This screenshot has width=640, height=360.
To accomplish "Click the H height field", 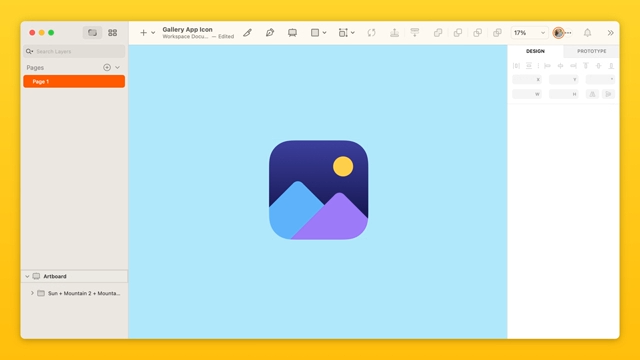I will [x=564, y=94].
